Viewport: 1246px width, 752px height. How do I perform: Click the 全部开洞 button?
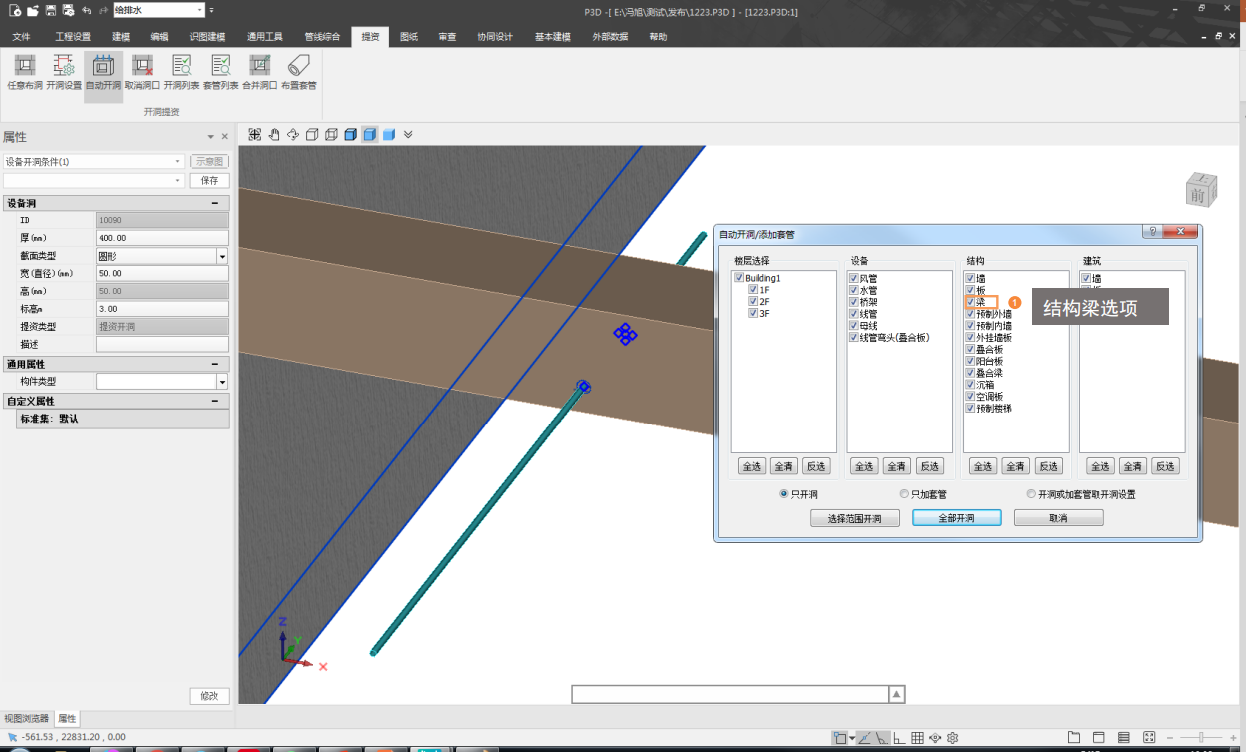pos(956,518)
